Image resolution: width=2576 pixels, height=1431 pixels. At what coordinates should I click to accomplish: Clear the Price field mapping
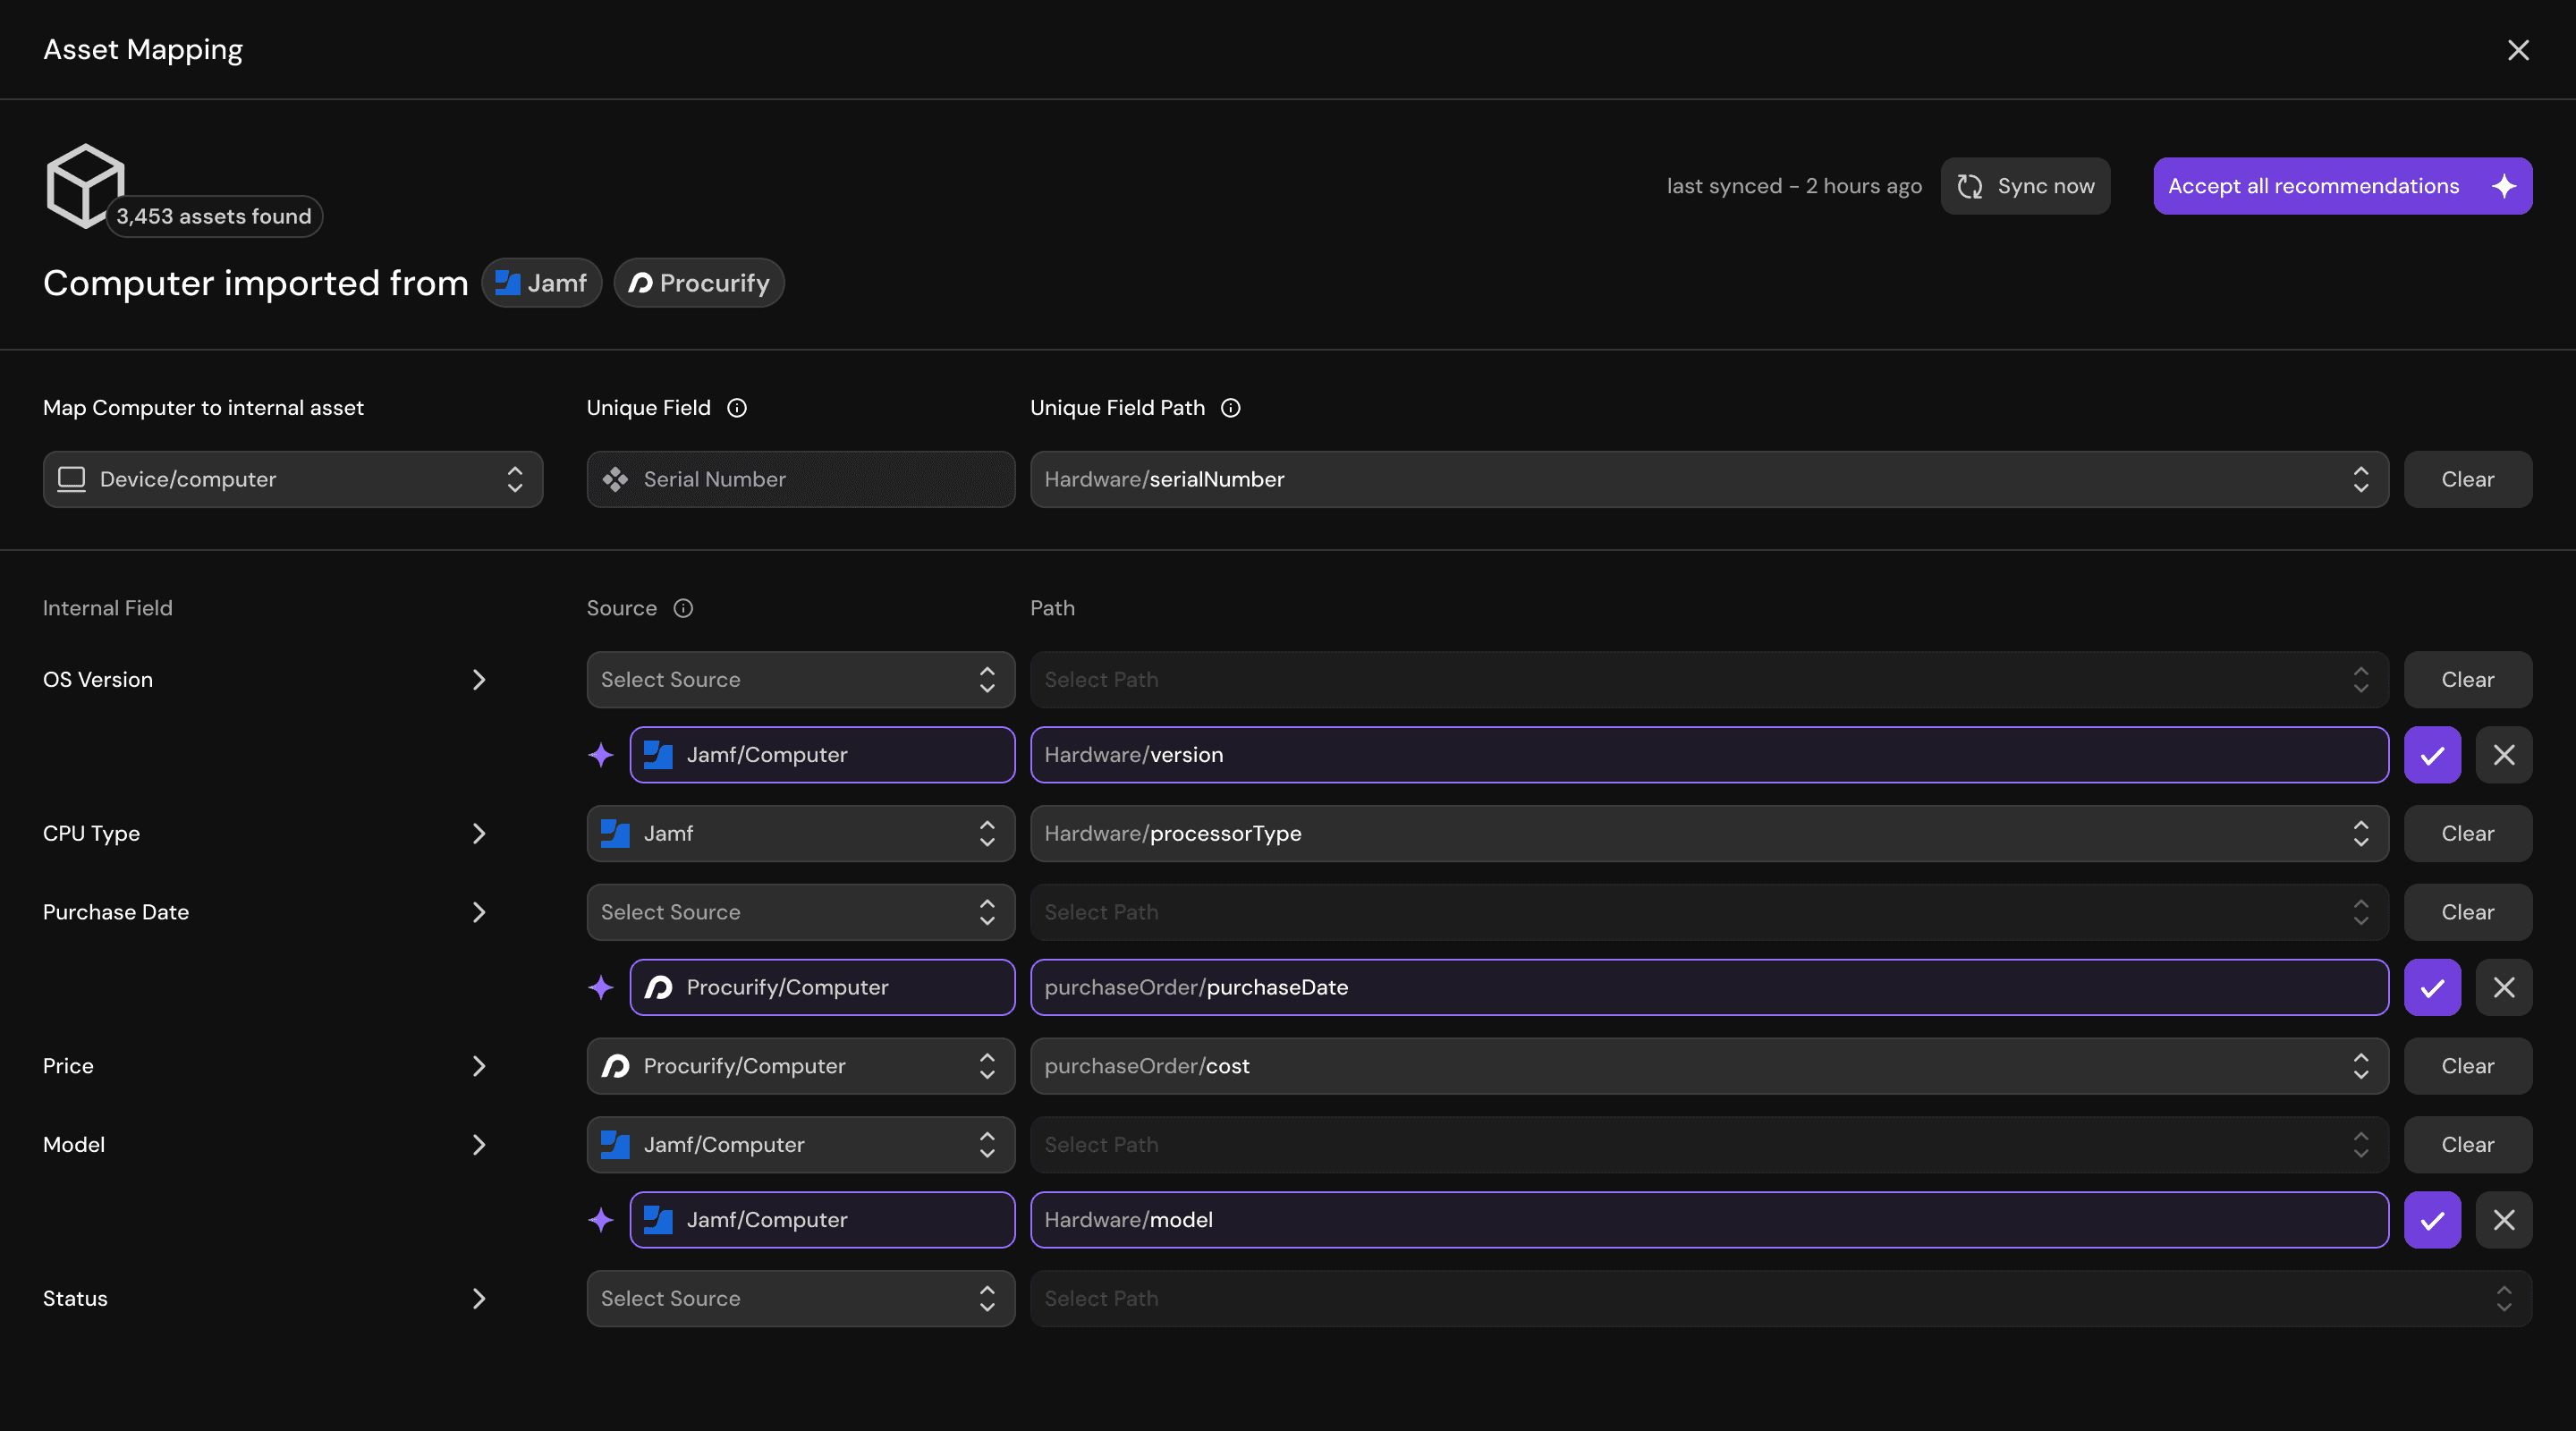tap(2467, 1066)
